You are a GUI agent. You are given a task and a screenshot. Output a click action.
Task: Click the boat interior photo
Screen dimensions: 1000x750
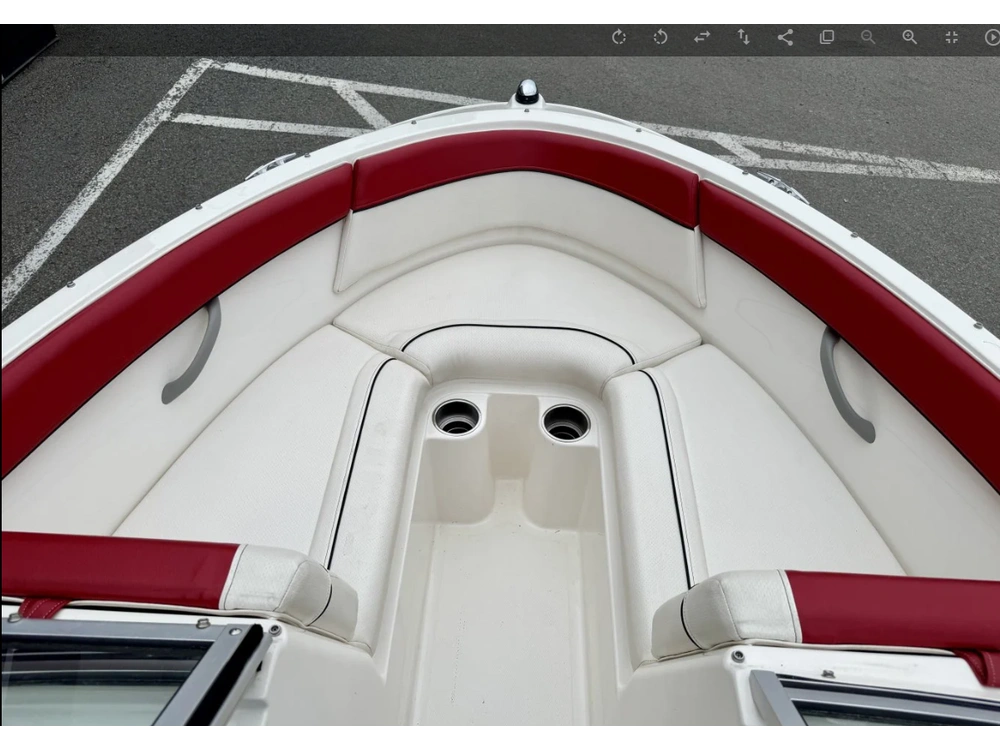500,420
